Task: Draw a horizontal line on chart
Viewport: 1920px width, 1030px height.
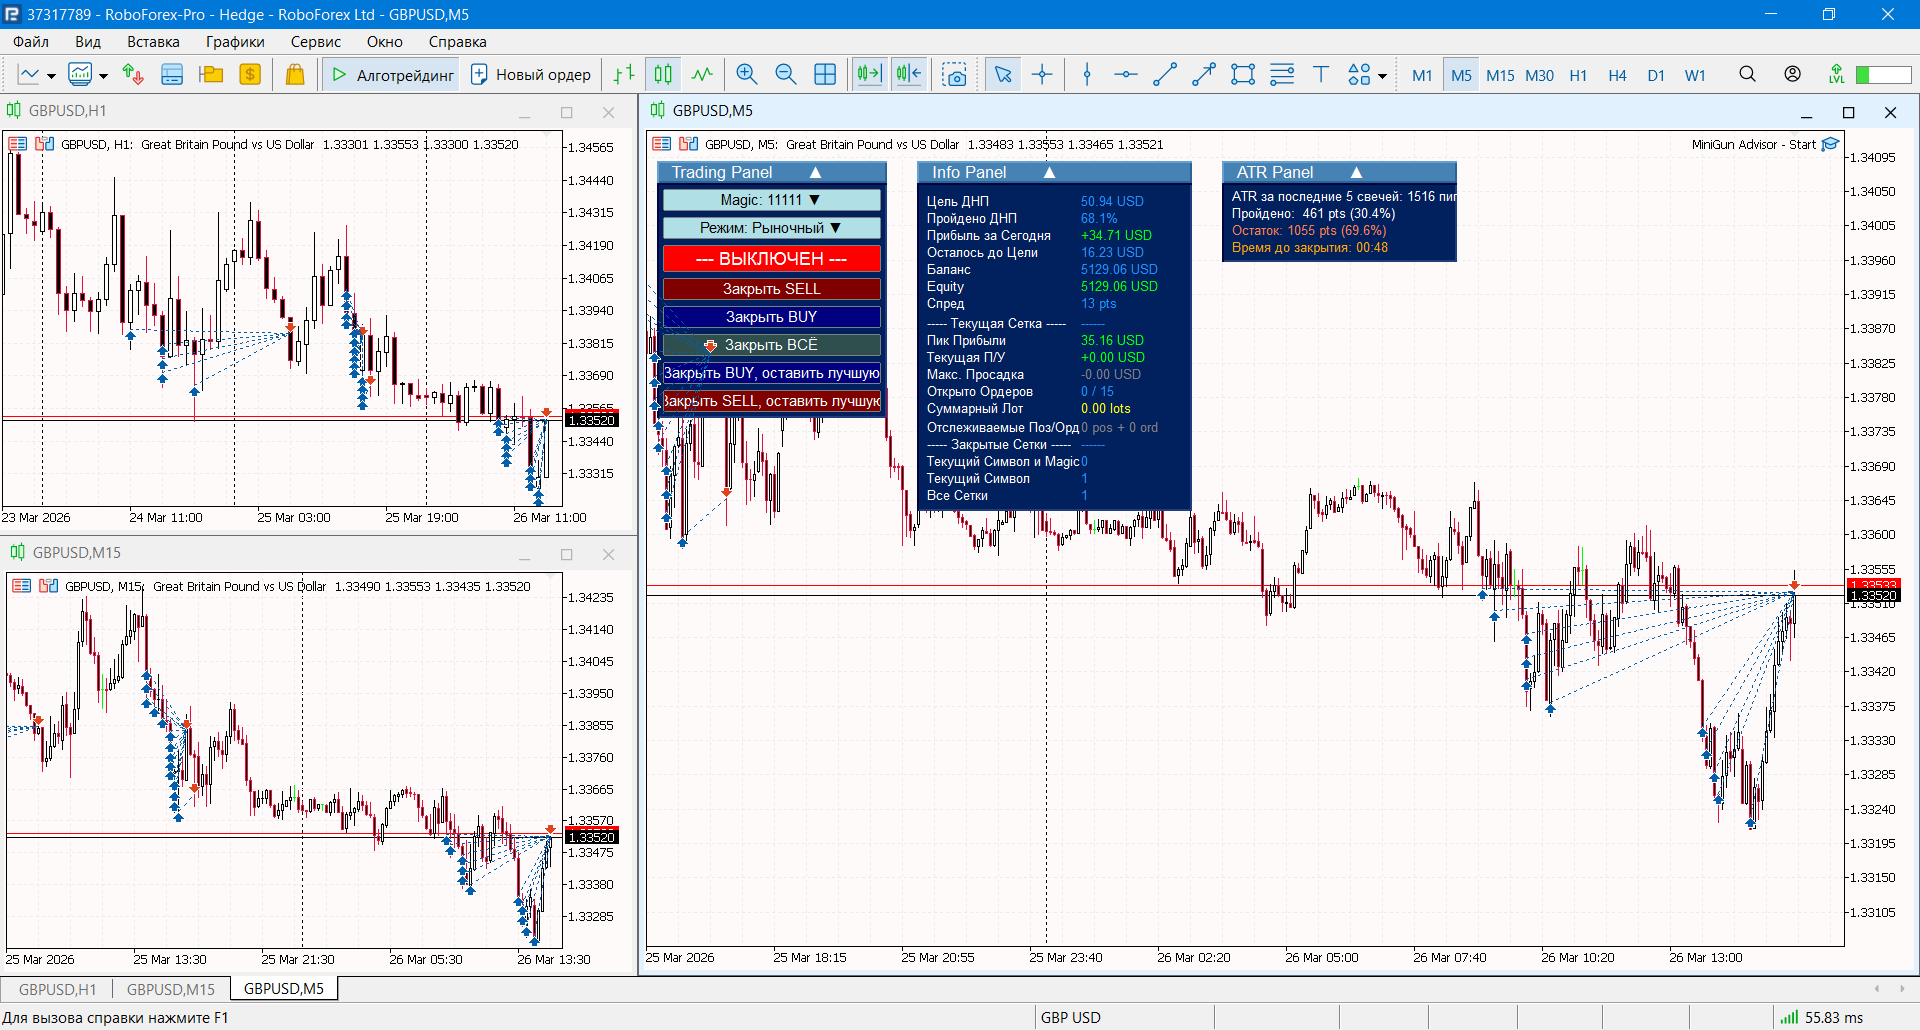Action: pos(1126,75)
